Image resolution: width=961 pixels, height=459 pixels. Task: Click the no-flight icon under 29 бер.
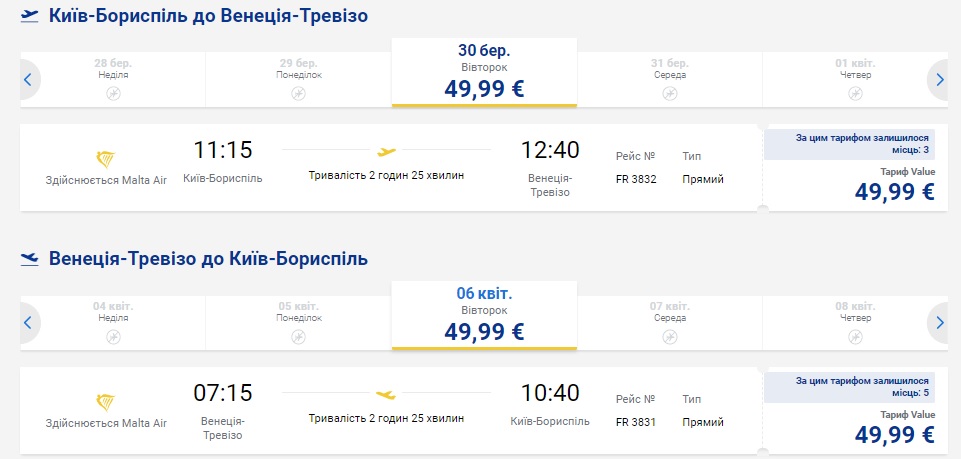tap(298, 93)
